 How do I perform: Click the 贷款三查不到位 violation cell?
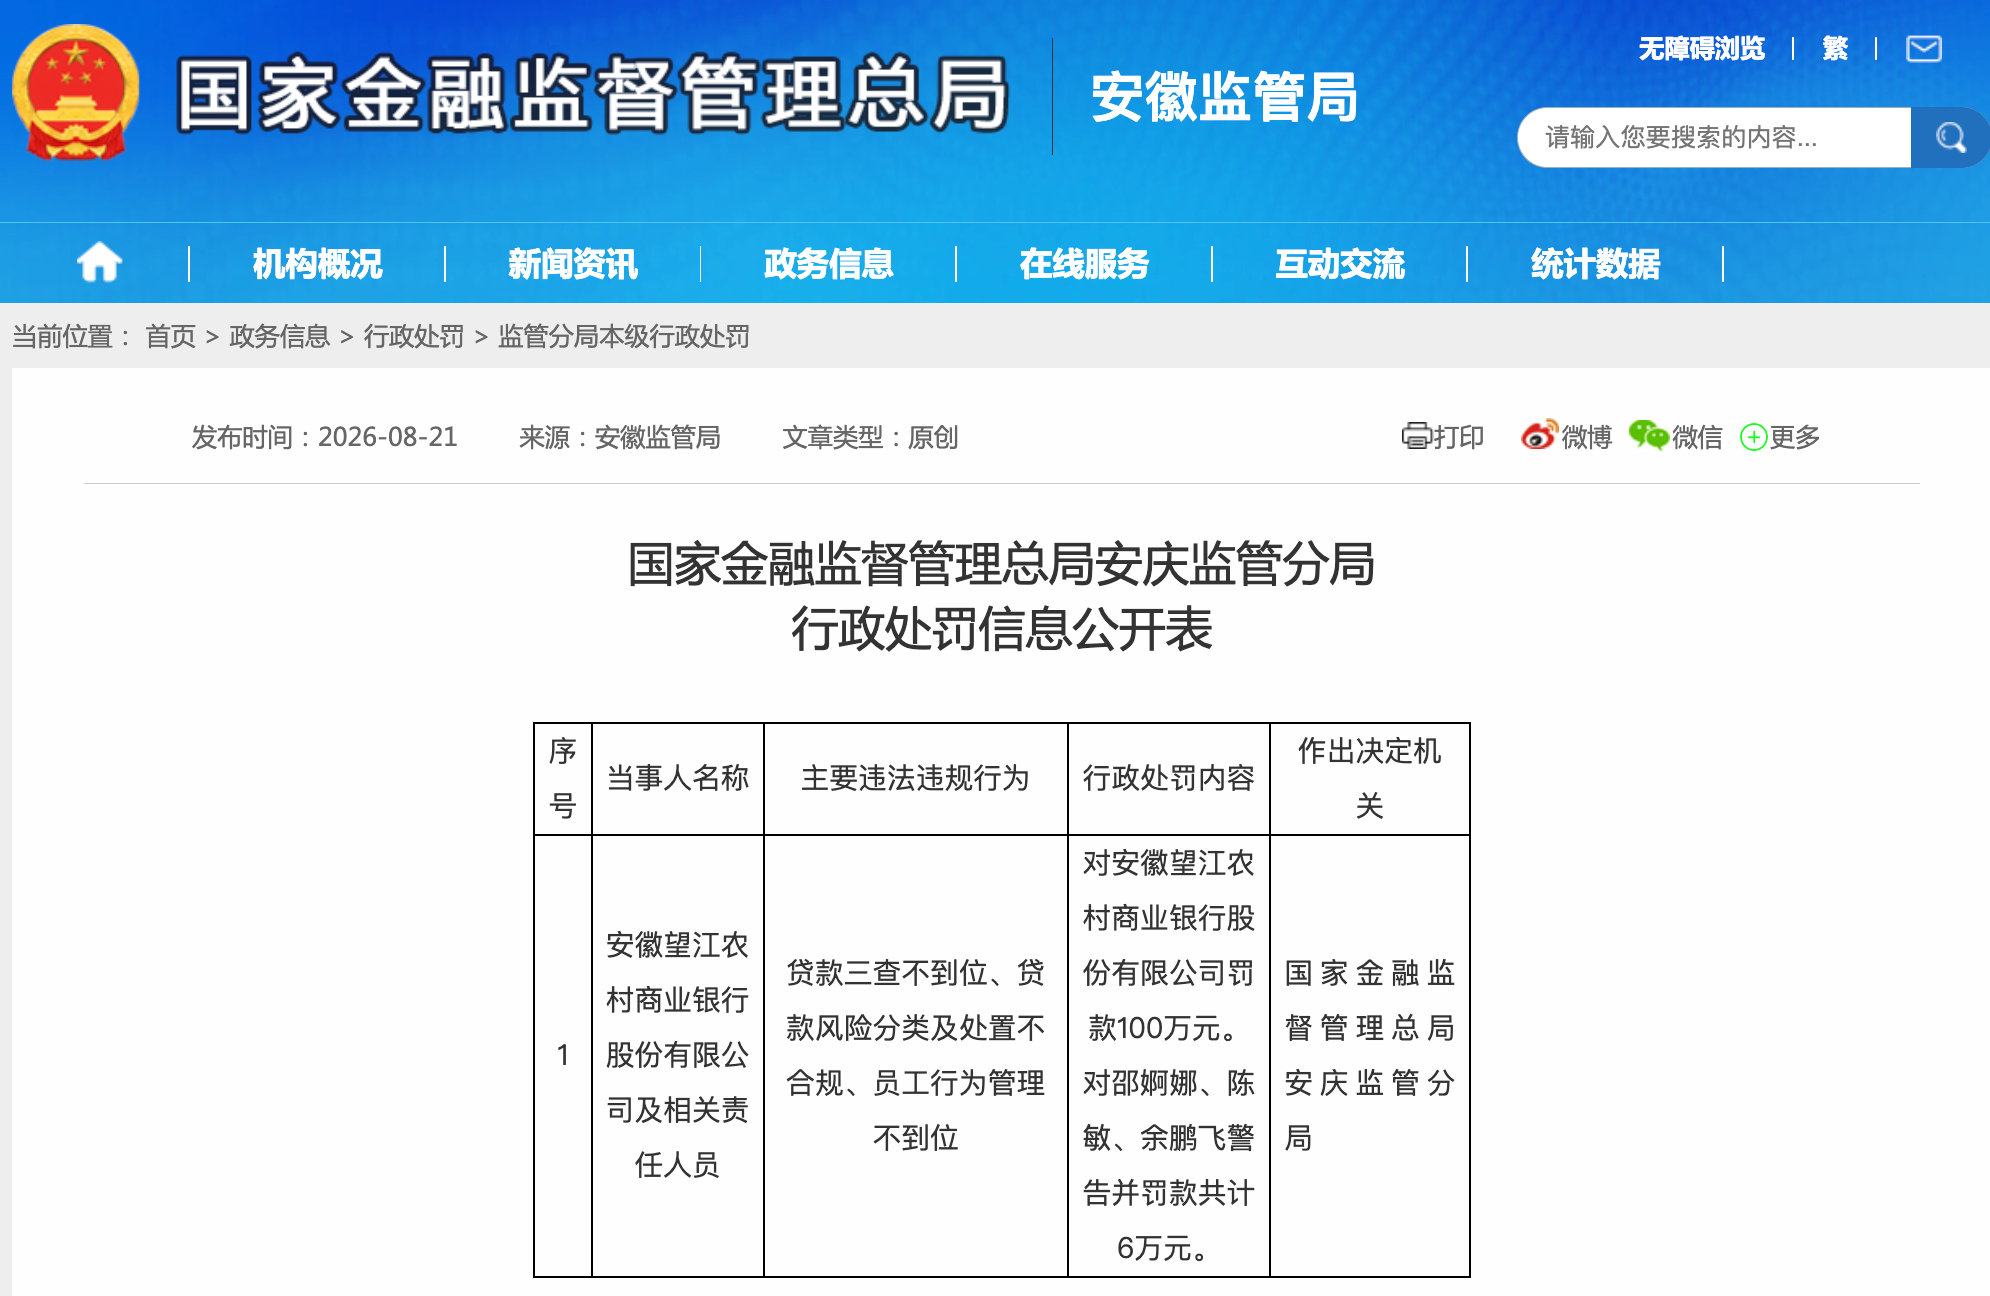pos(915,1055)
